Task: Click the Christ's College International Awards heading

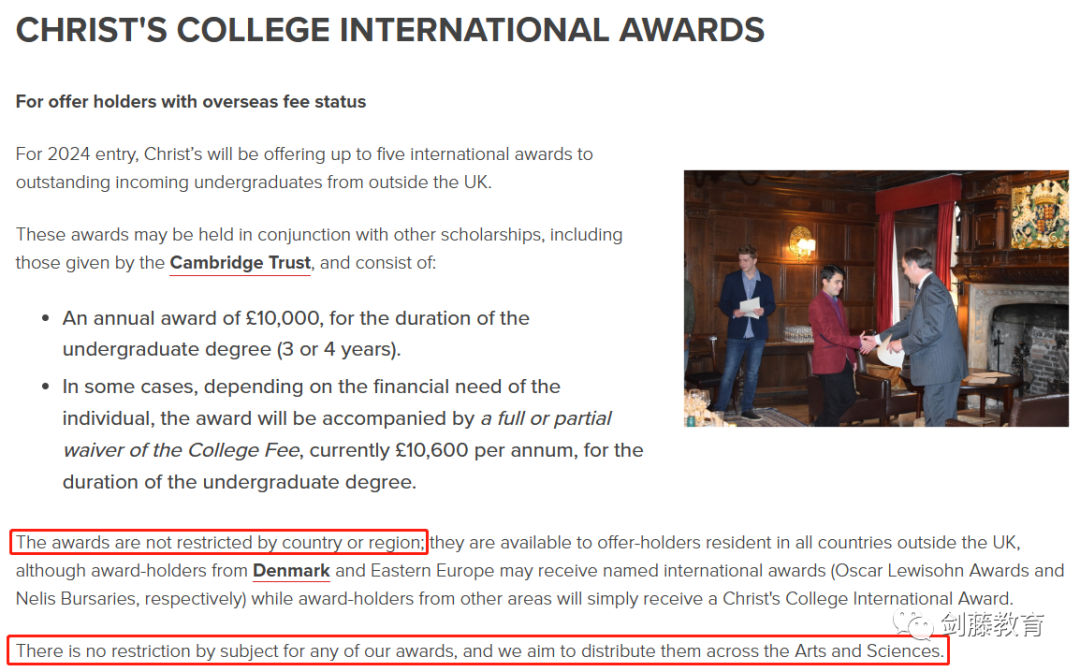Action: point(390,30)
